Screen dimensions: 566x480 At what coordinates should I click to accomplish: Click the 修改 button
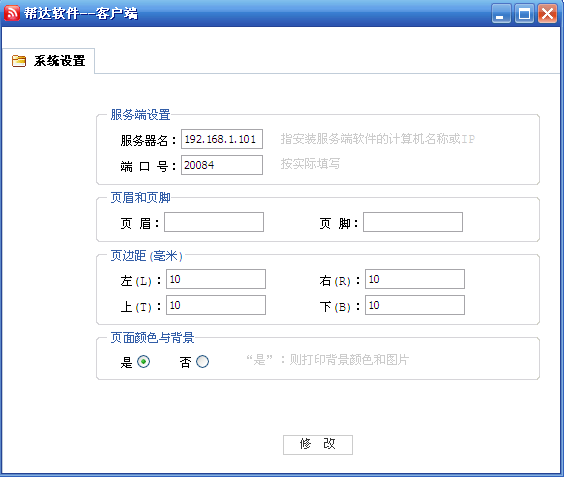[x=318, y=445]
